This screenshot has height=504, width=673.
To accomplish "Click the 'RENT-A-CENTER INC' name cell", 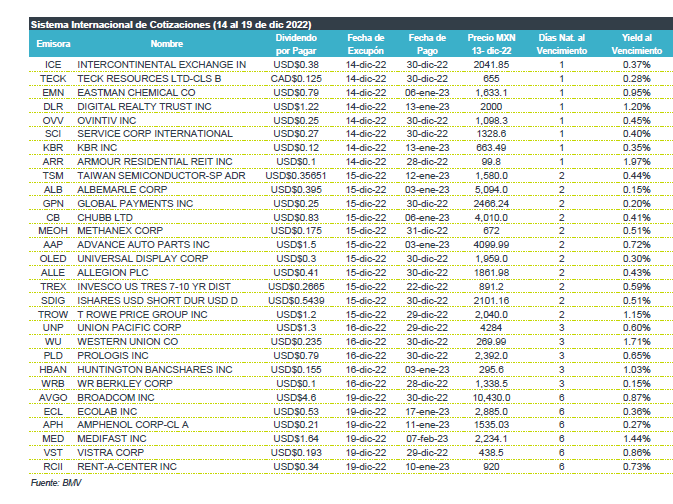I will (x=127, y=467).
